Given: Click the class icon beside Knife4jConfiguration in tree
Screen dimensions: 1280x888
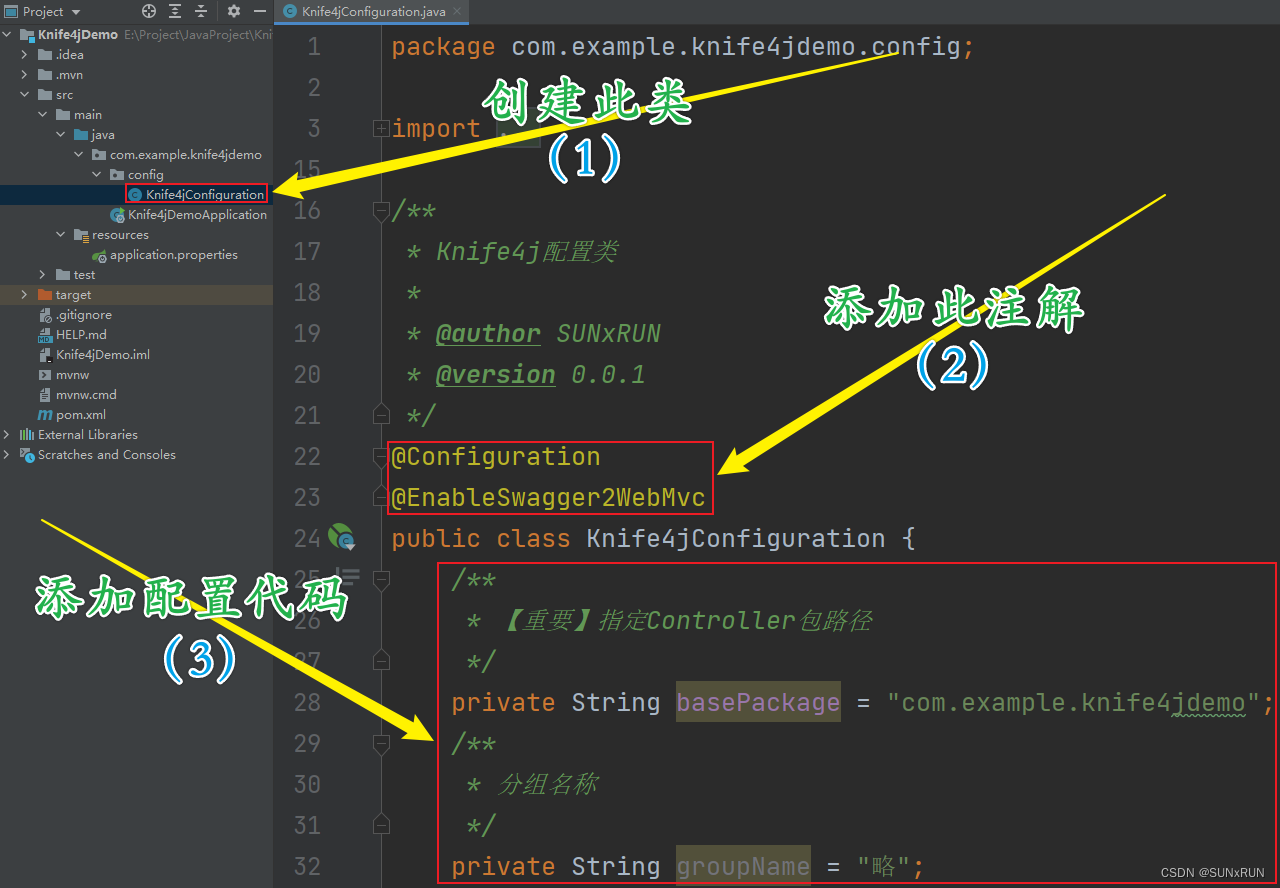Looking at the screenshot, I should [135, 195].
